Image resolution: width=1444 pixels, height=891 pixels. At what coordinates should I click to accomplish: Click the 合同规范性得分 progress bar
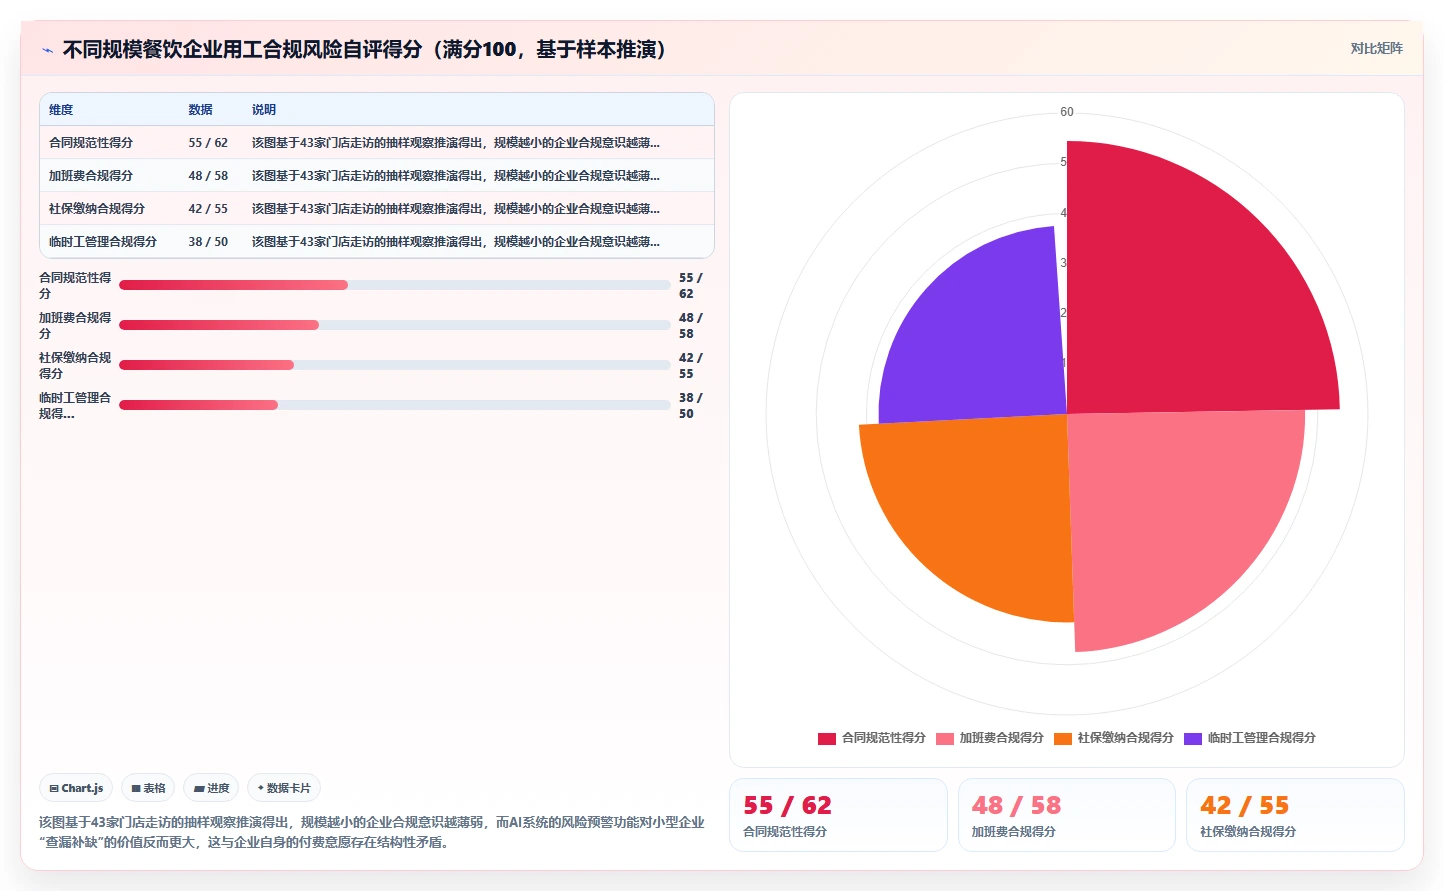click(395, 285)
